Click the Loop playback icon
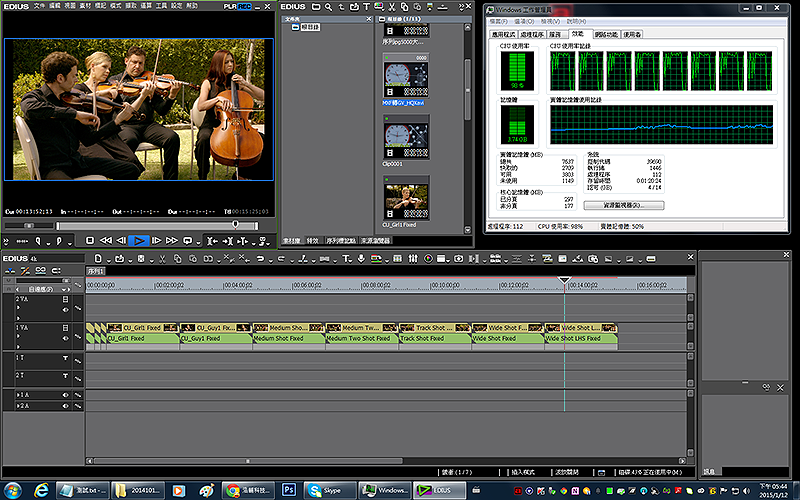 point(188,241)
